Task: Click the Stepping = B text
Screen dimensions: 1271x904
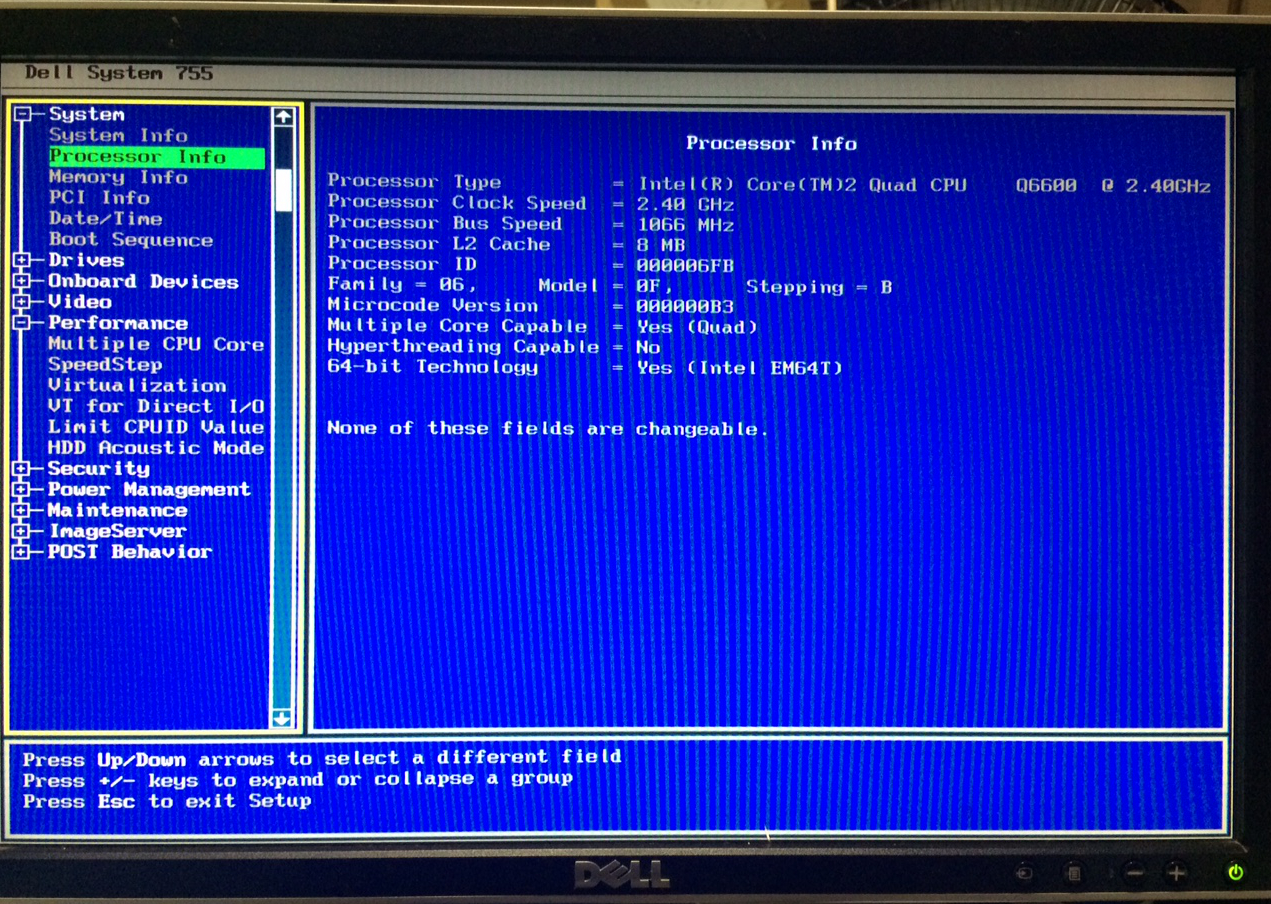Action: coord(819,287)
